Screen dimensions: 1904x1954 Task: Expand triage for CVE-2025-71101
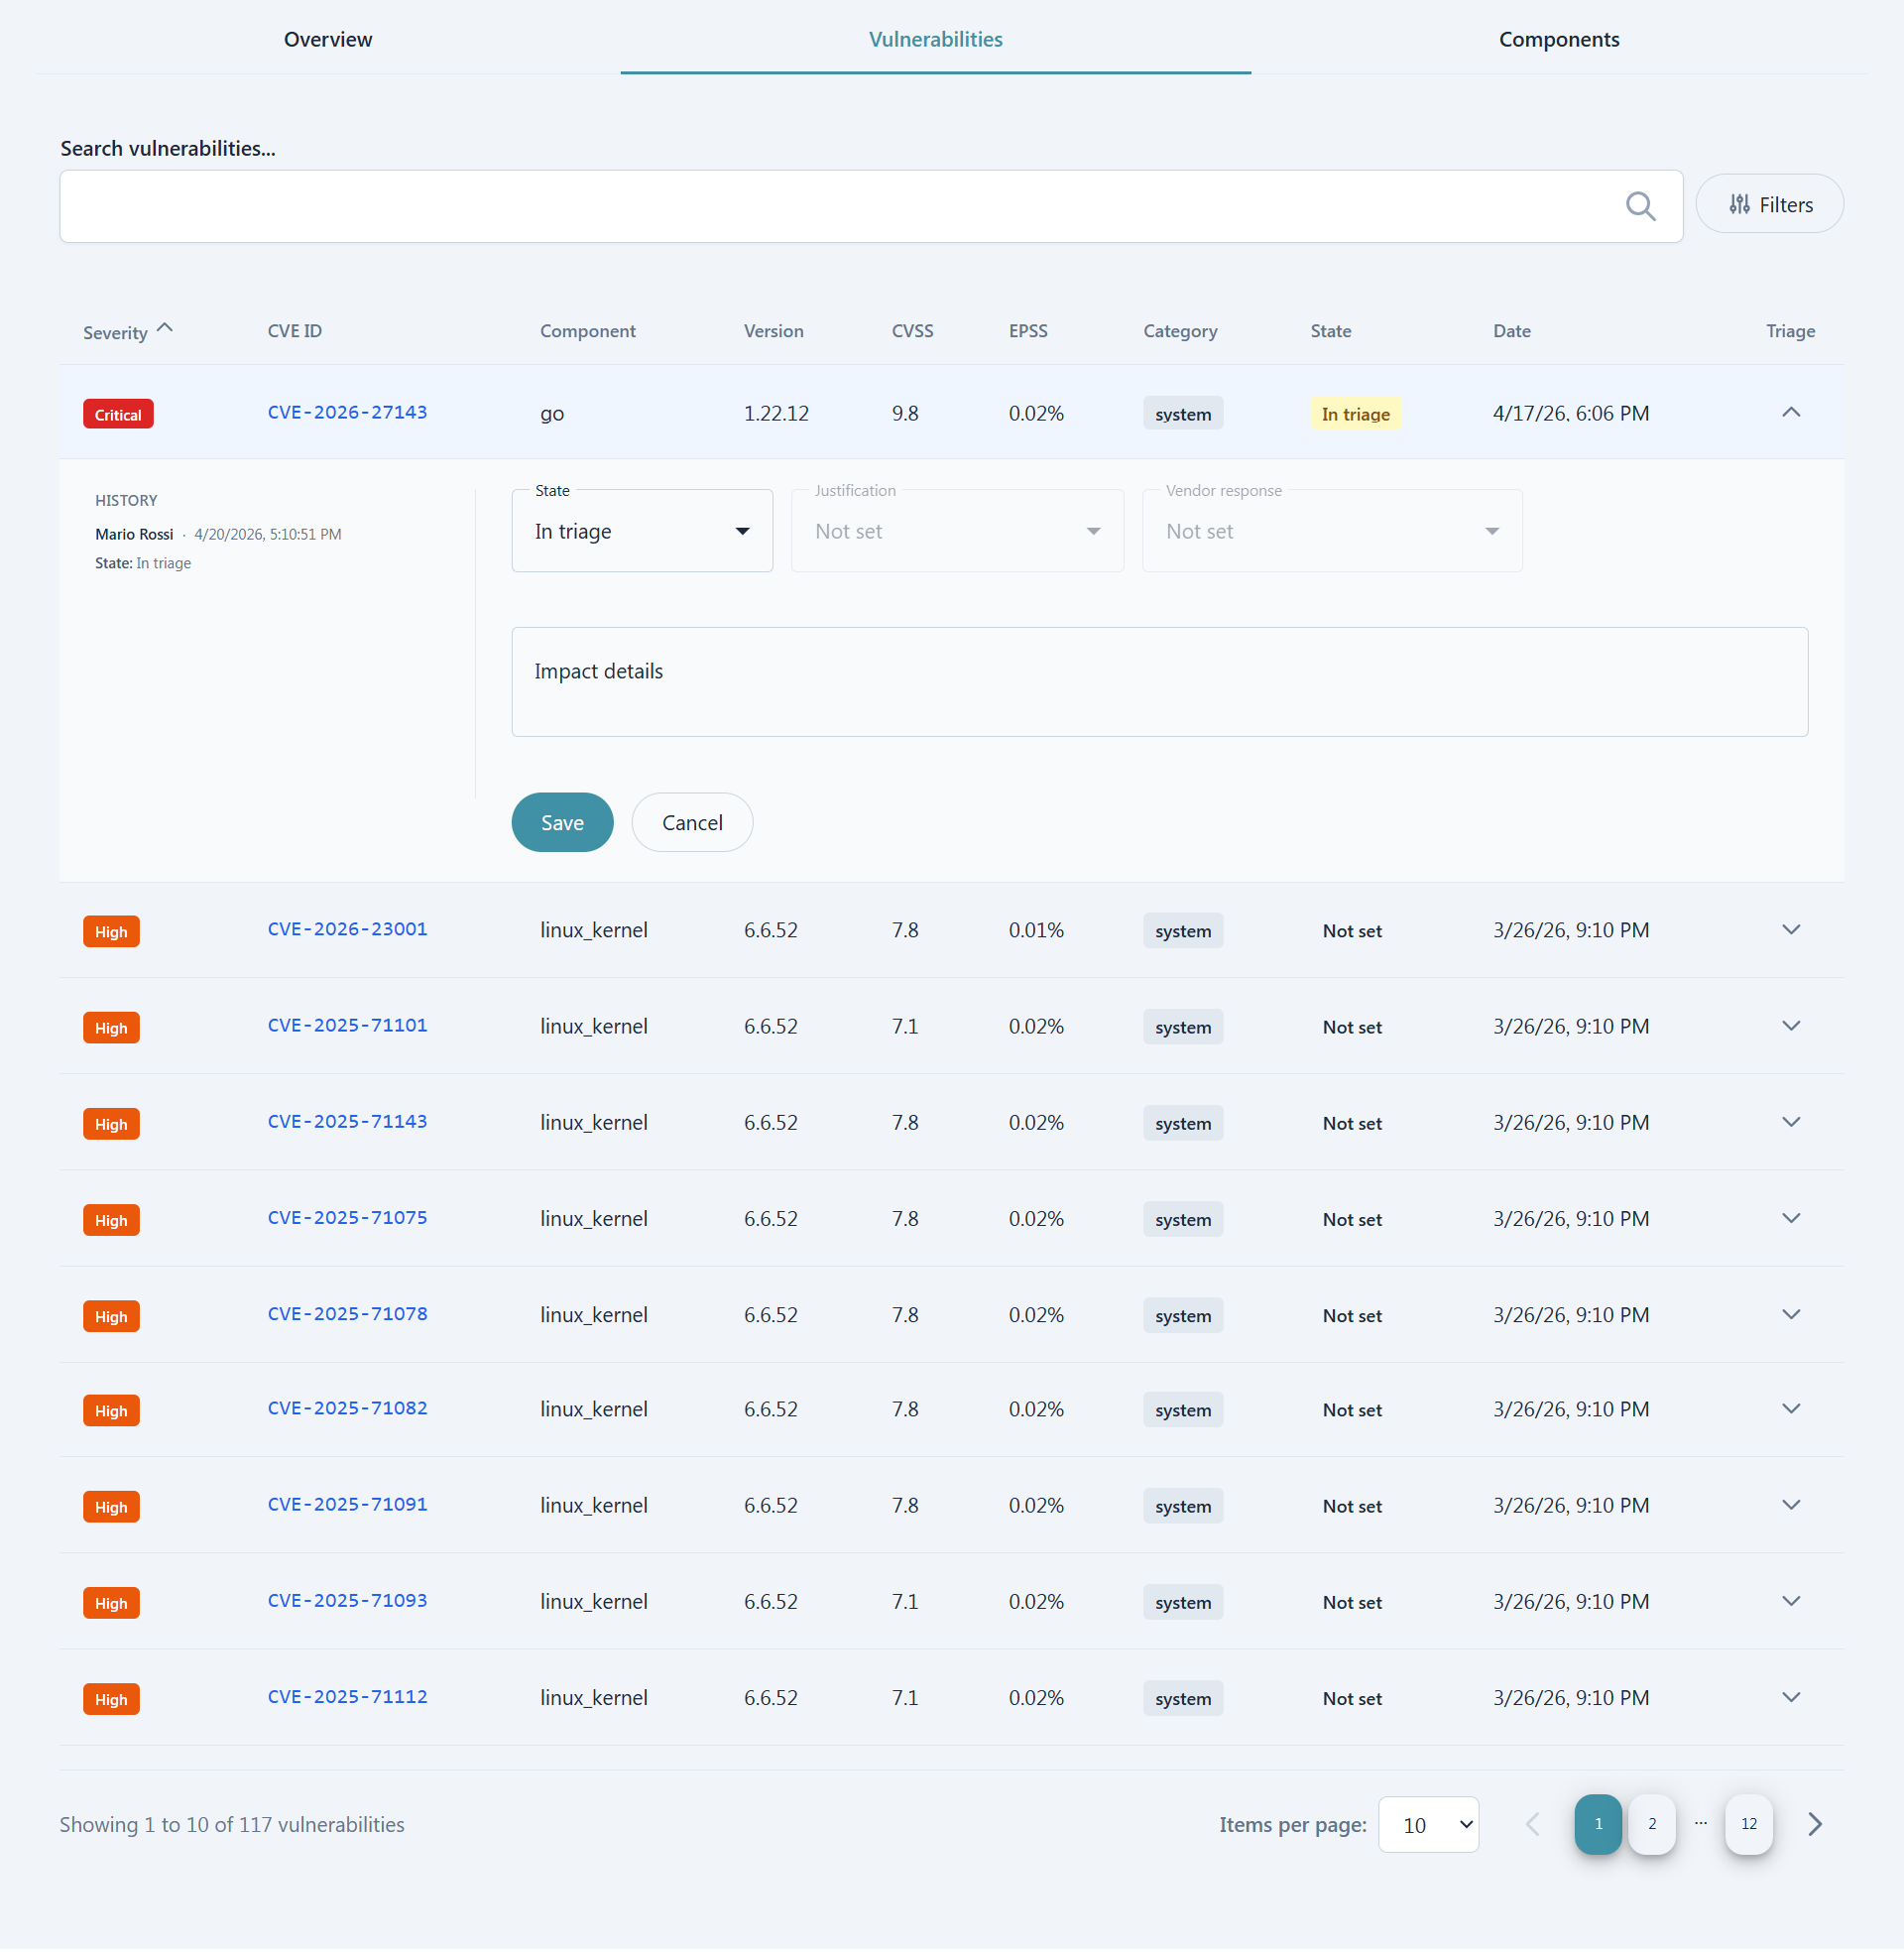pos(1790,1026)
